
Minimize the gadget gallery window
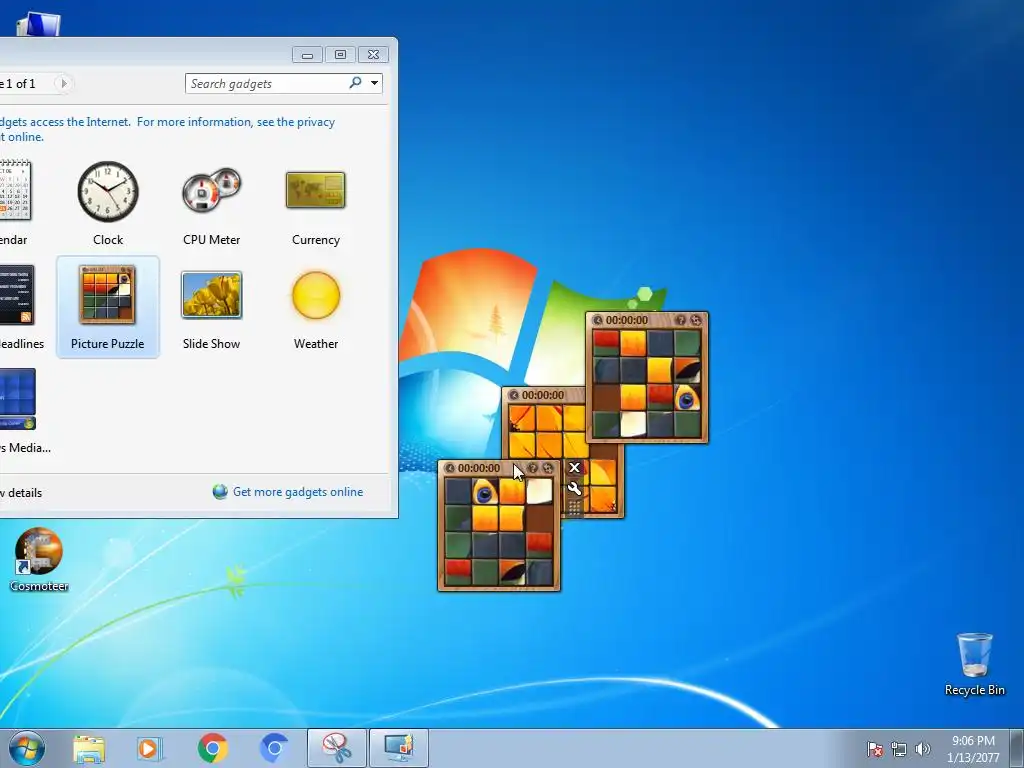(x=308, y=55)
